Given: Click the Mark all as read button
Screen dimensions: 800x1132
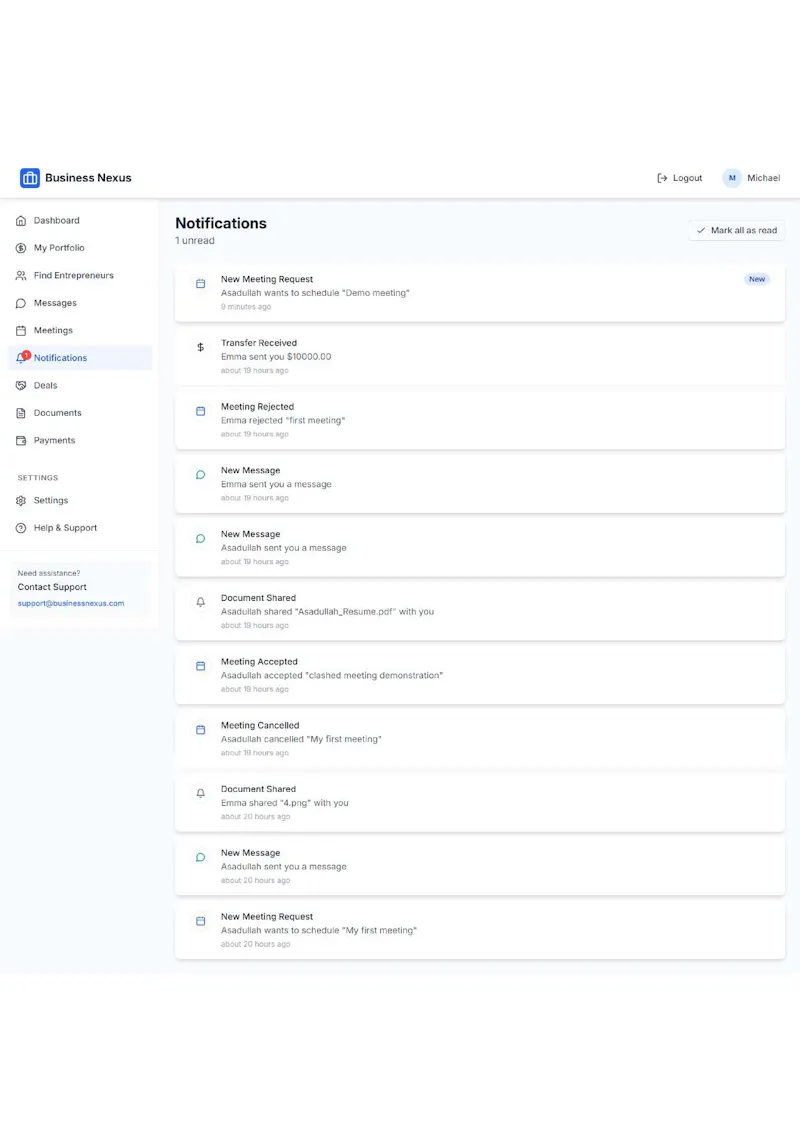Looking at the screenshot, I should click(x=736, y=230).
